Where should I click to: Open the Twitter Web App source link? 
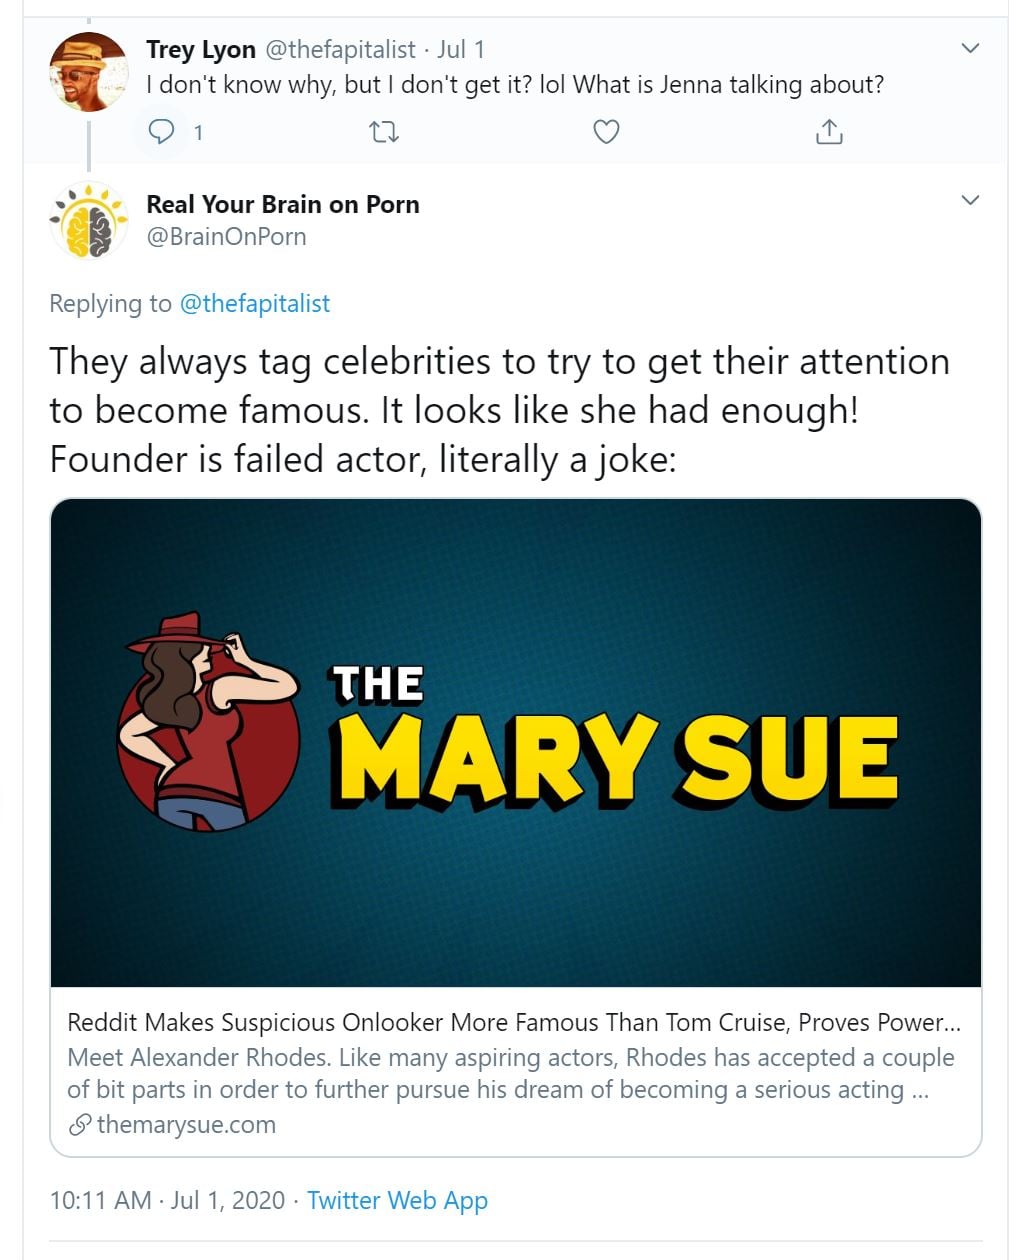397,1200
